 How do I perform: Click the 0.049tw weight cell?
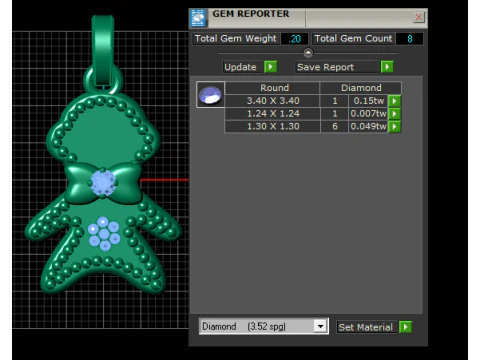[x=368, y=126]
